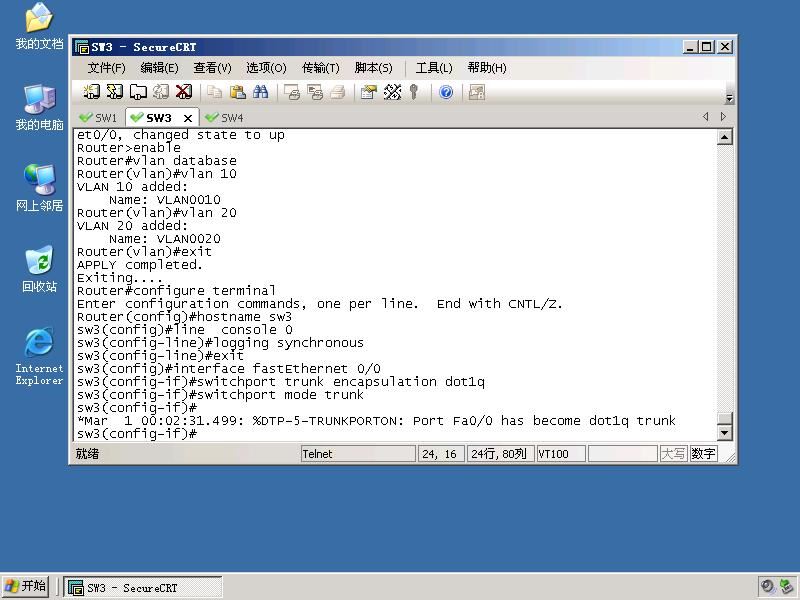
Task: Switch to the SW4 session tab
Action: coord(224,118)
